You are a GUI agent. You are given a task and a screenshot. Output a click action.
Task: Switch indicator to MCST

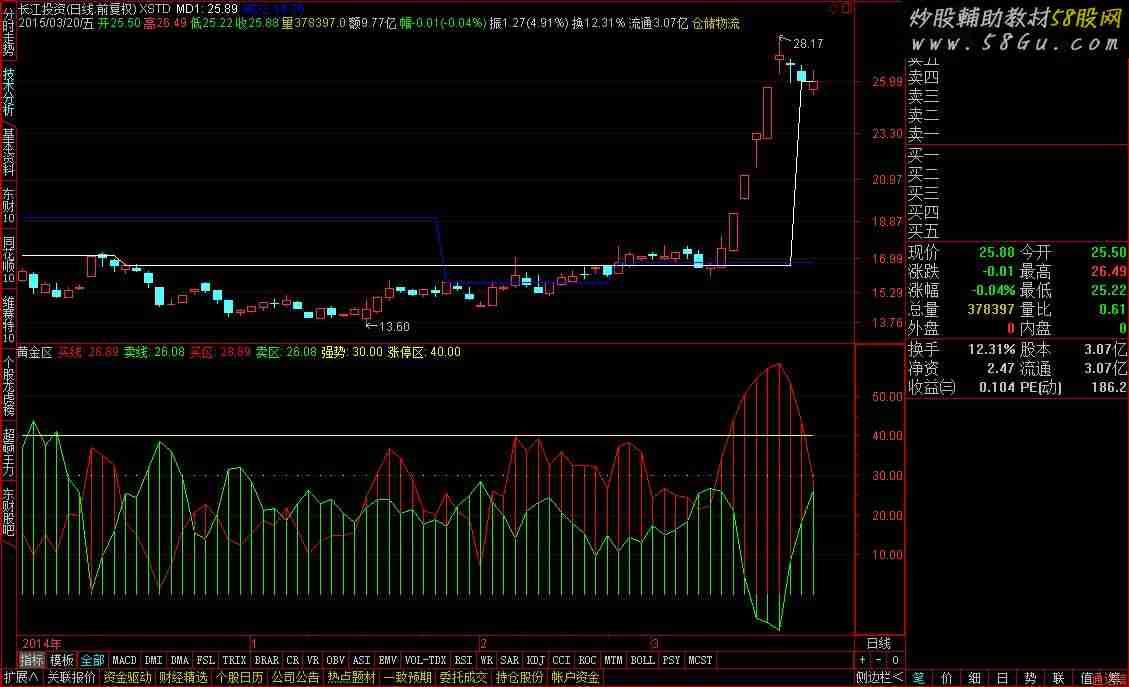click(699, 660)
